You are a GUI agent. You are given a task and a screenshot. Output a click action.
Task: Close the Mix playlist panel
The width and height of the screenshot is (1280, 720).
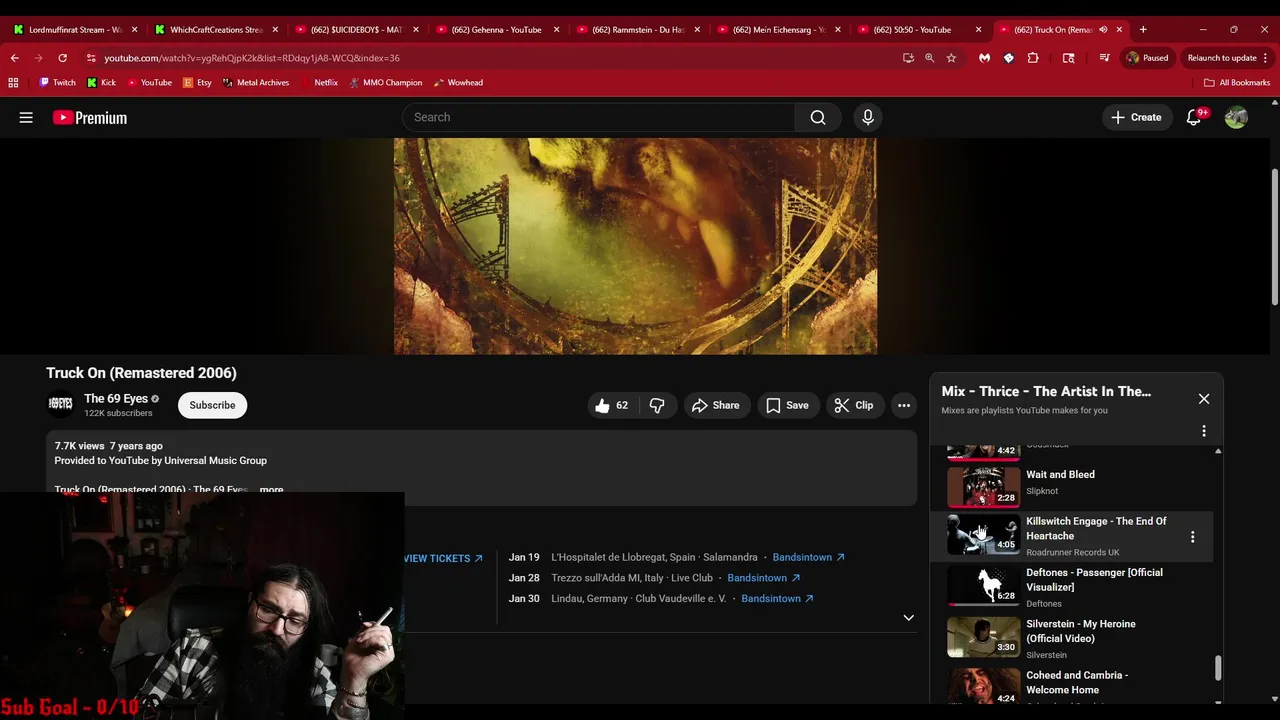pos(1204,399)
